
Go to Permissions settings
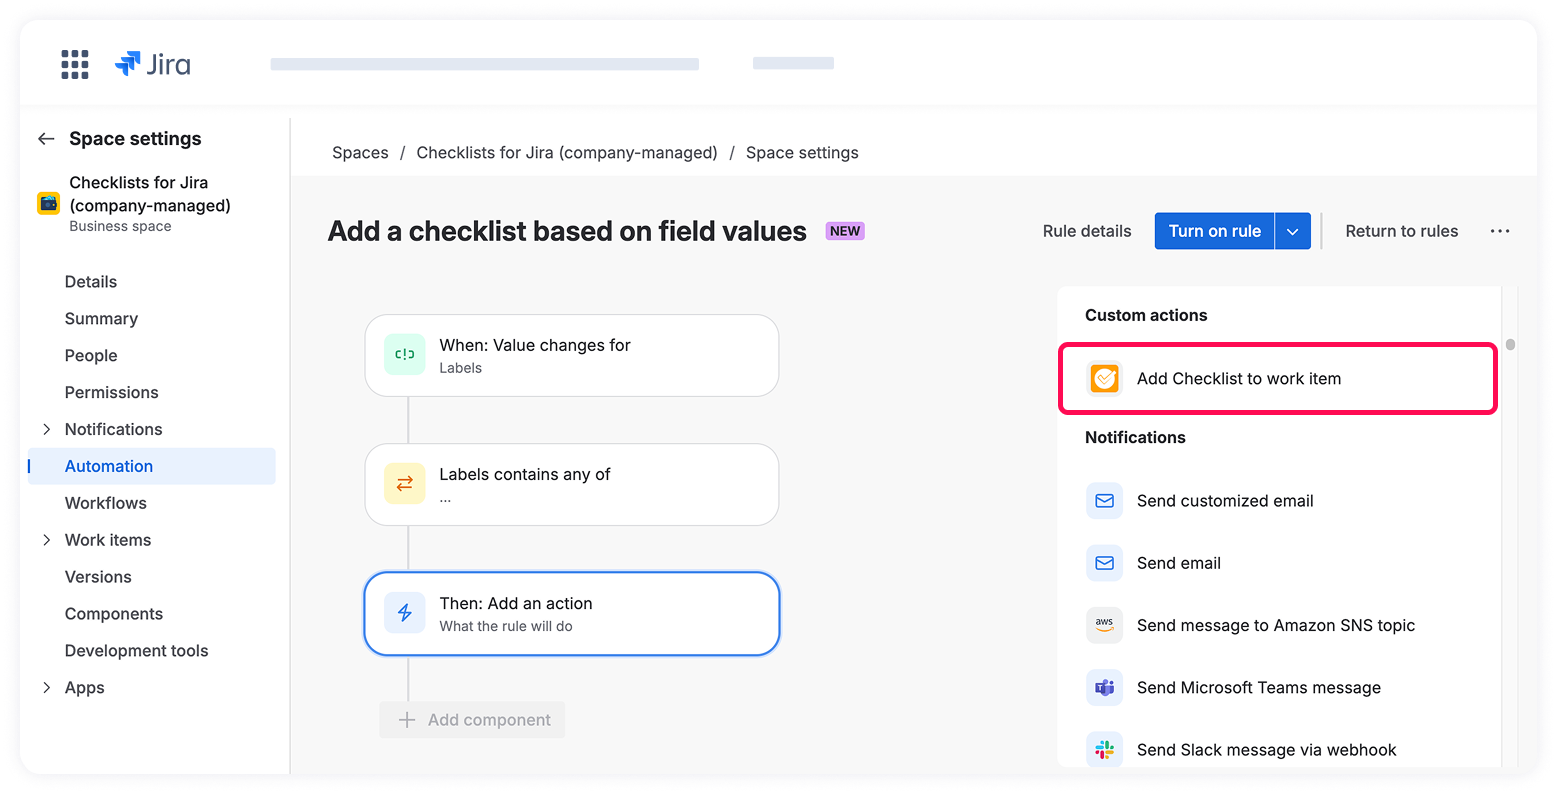click(x=111, y=392)
